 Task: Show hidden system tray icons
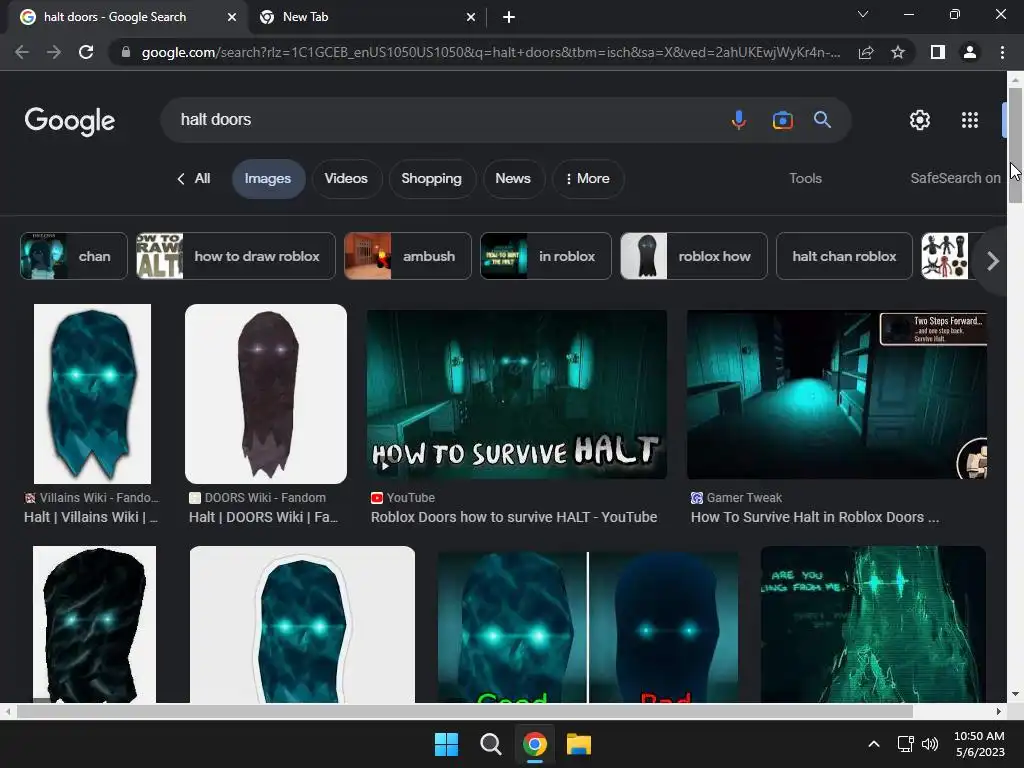pos(874,744)
